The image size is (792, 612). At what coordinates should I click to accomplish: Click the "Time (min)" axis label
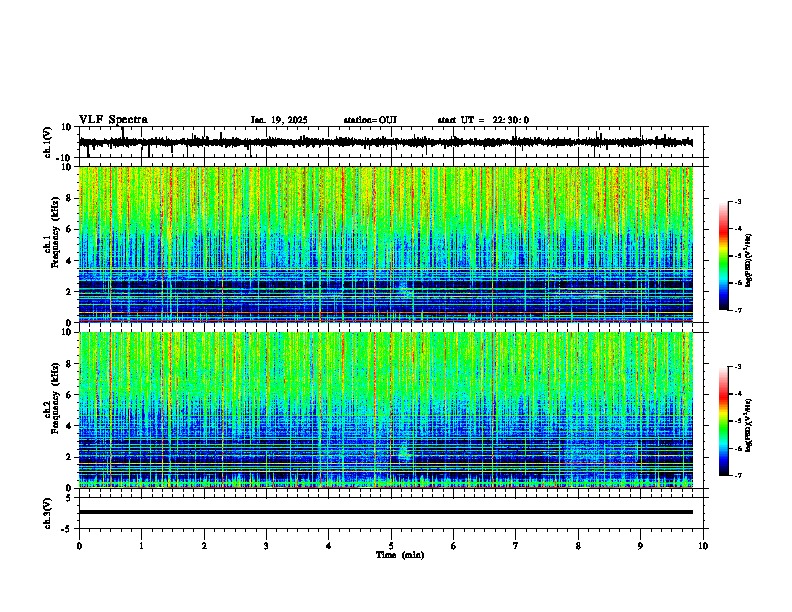click(x=400, y=555)
